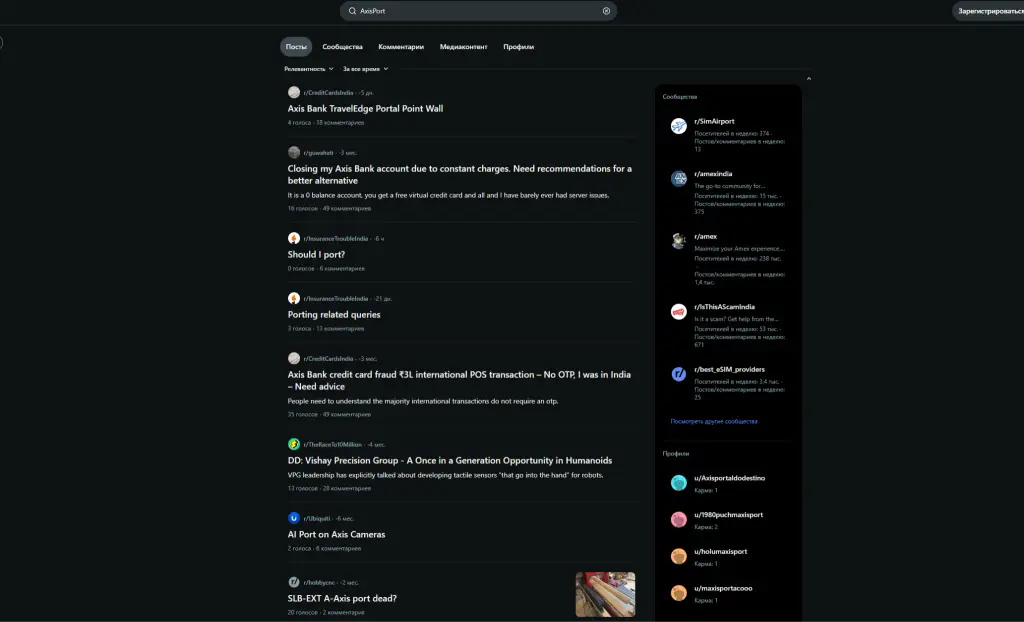Screen dimensions: 1024x622
Task: Click the u/Axisportaldodestino avatar
Action: point(679,483)
